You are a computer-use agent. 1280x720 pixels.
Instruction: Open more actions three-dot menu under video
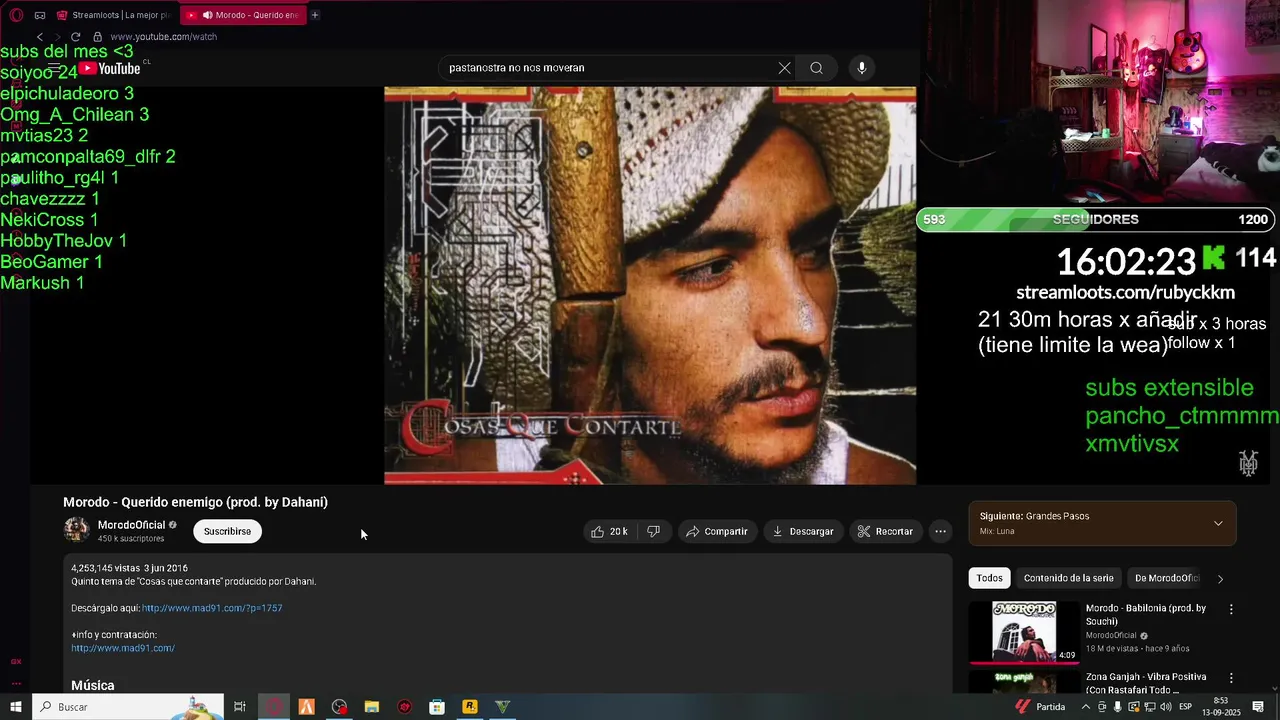coord(941,531)
